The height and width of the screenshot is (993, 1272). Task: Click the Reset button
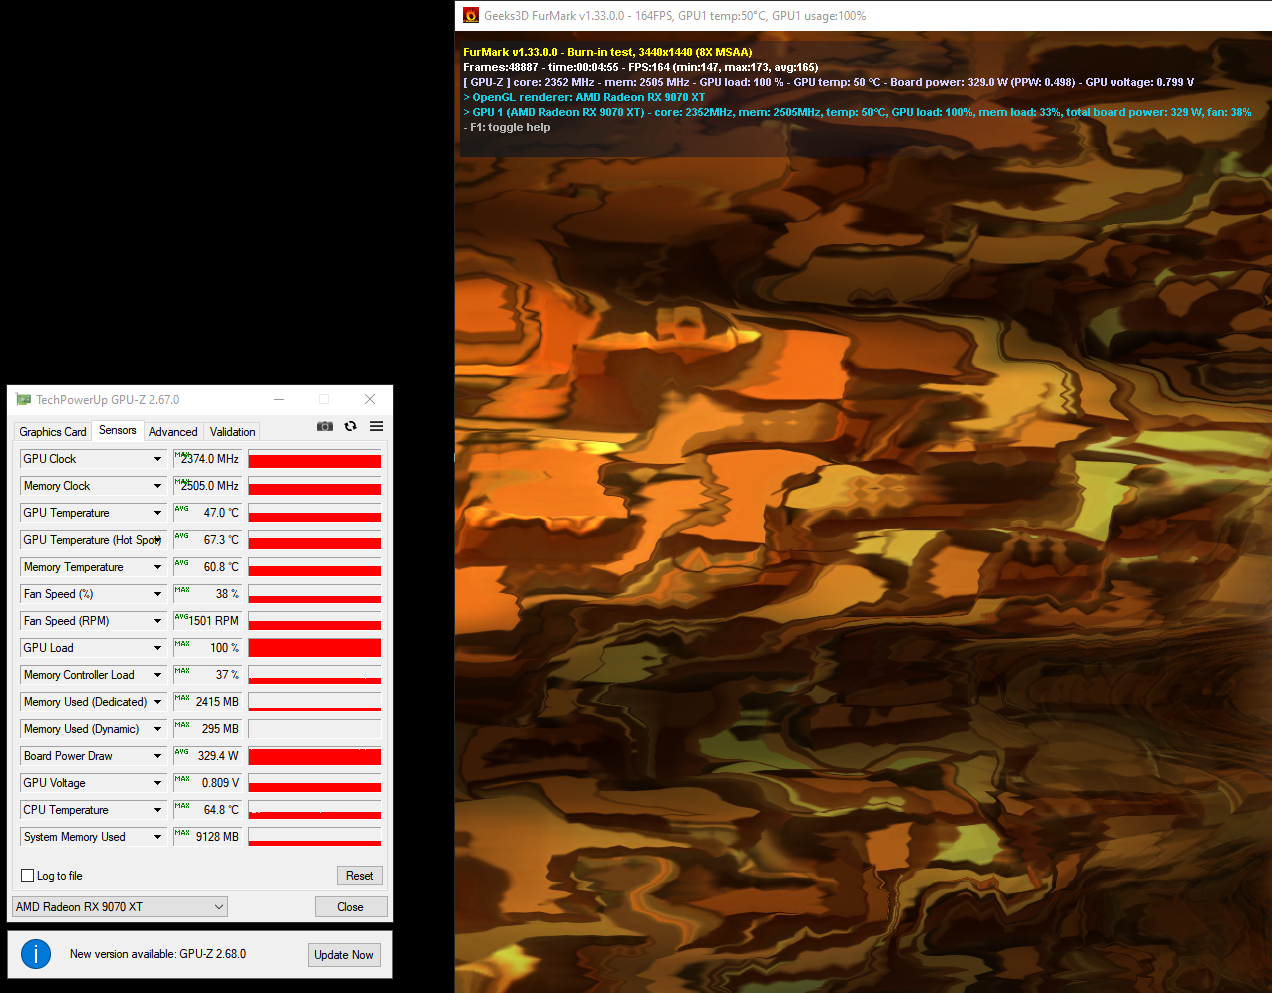359,875
